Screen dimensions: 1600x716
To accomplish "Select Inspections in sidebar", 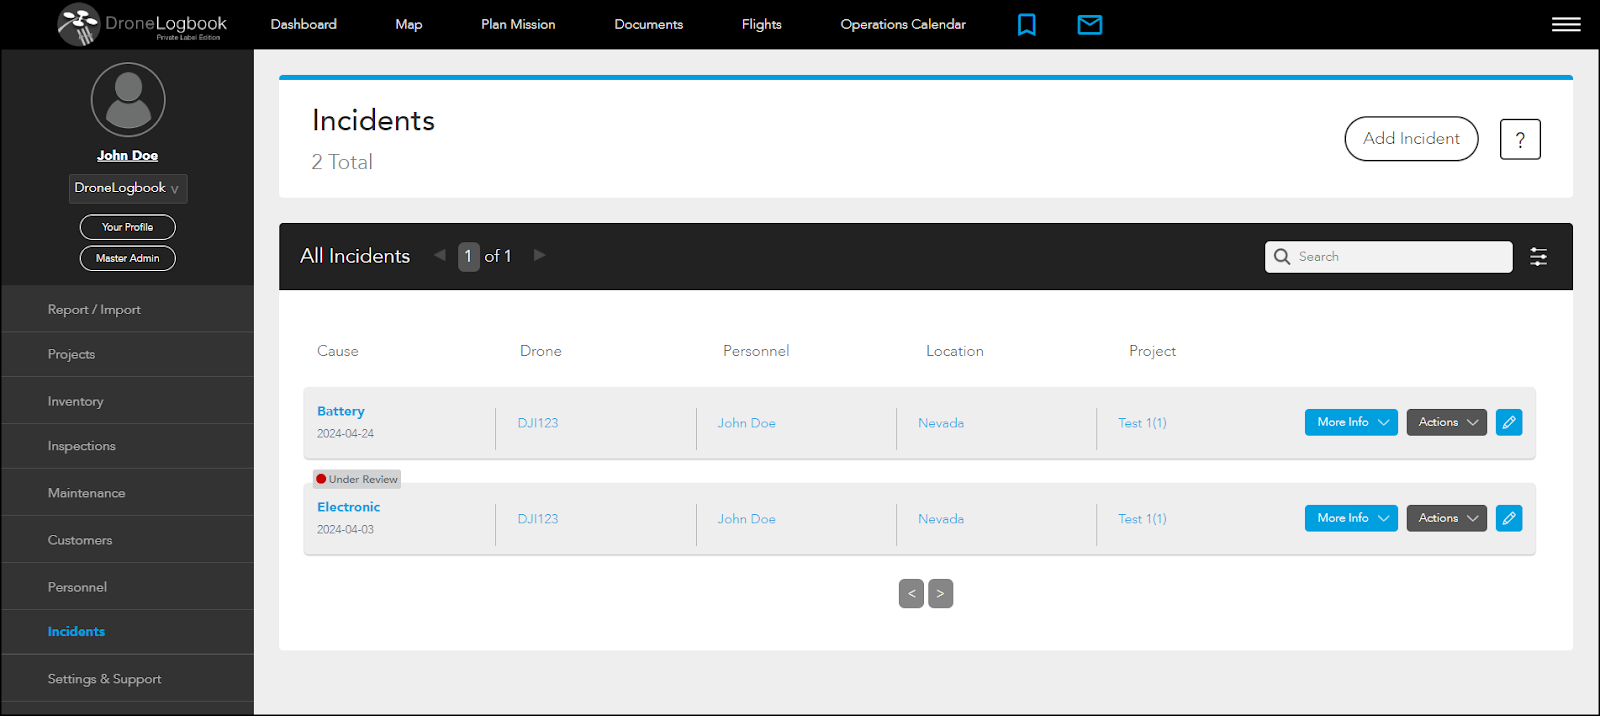I will (127, 446).
